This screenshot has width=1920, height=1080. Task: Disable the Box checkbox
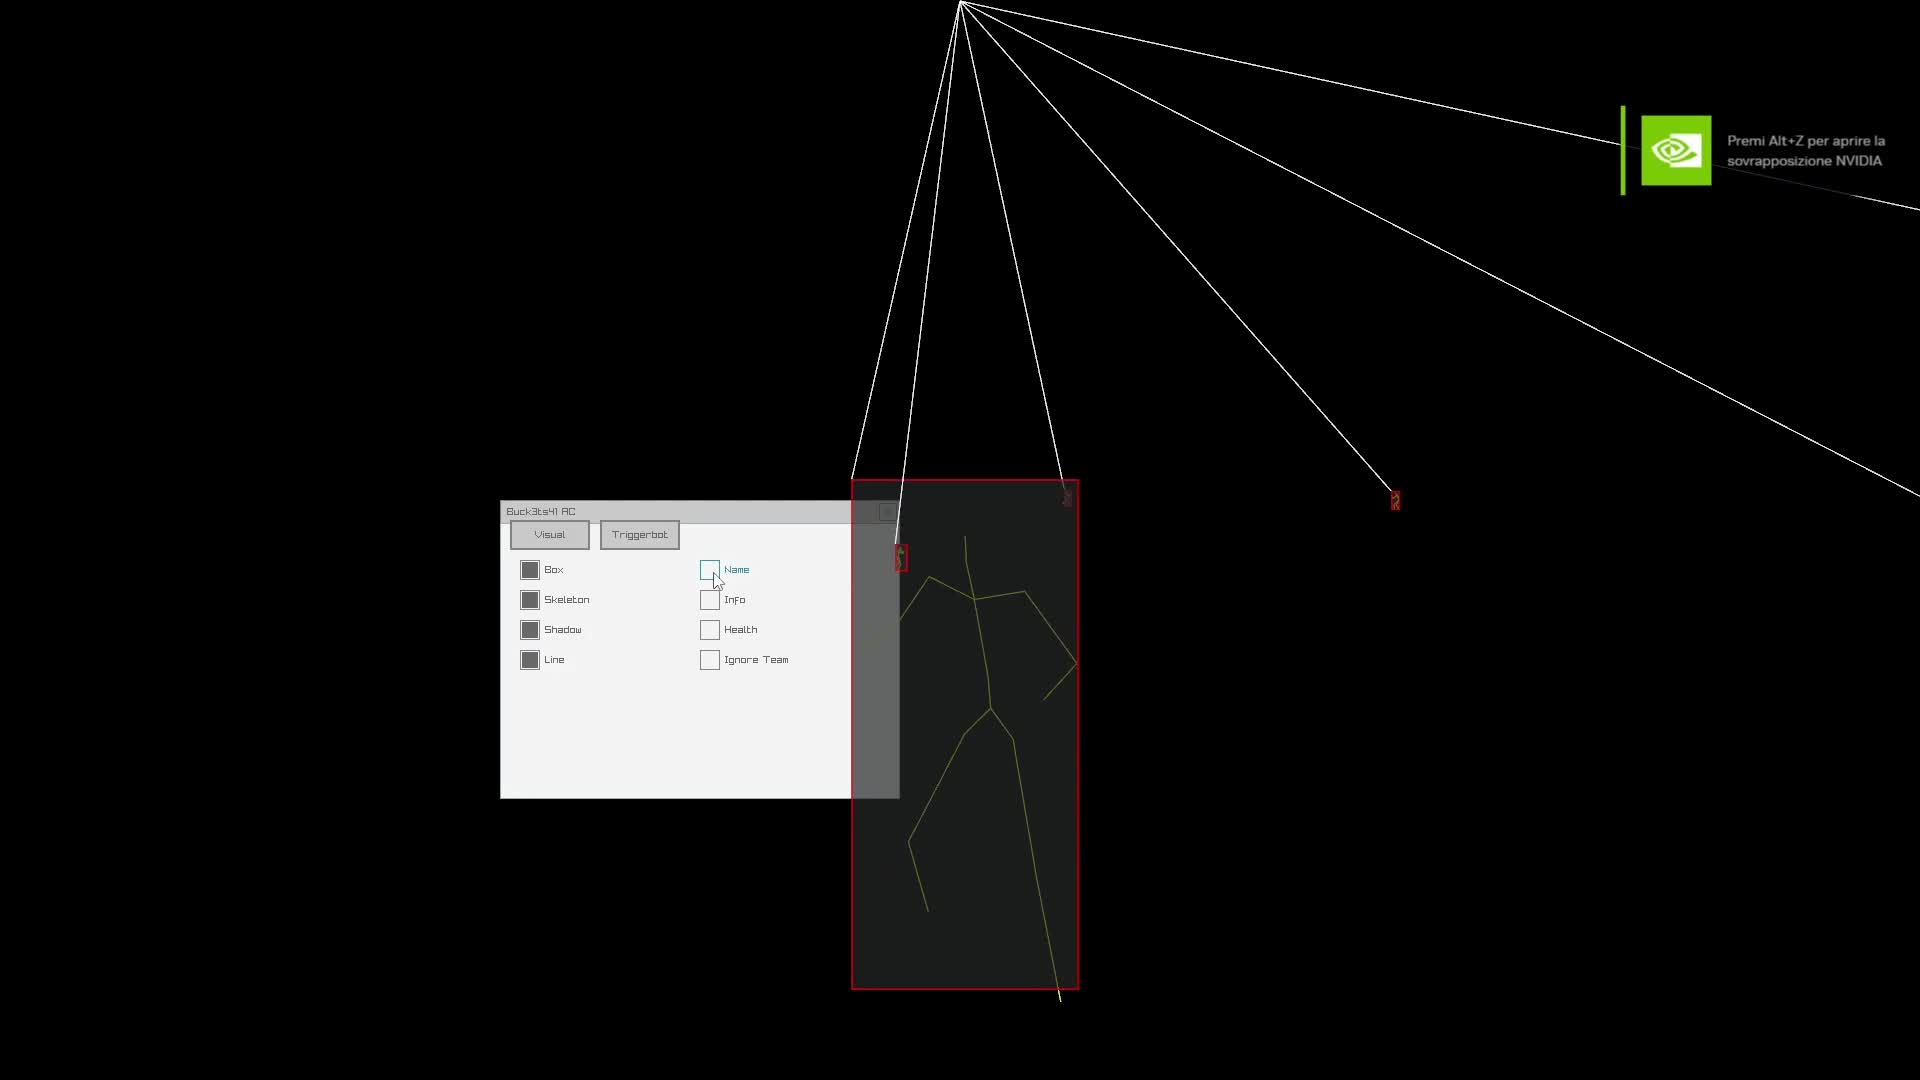coord(530,570)
